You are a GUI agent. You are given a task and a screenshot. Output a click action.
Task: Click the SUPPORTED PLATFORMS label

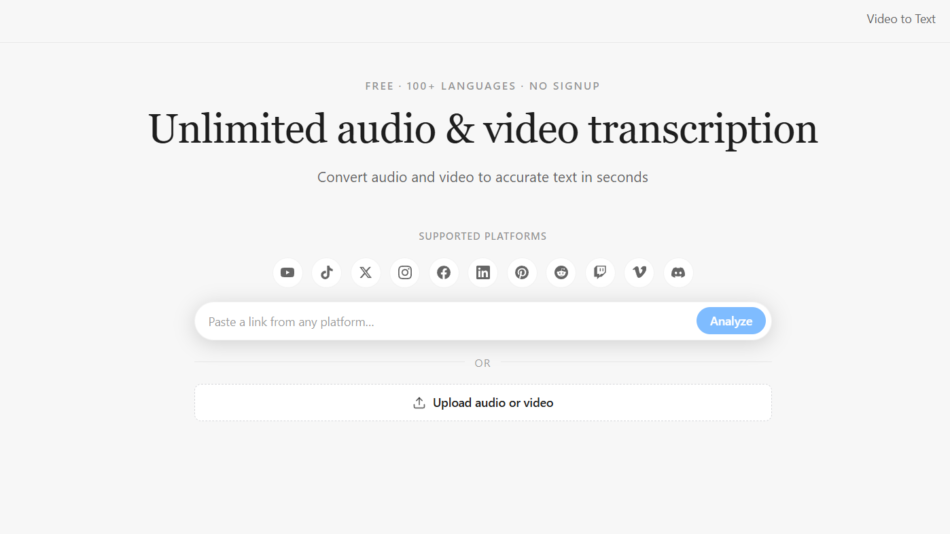point(483,236)
